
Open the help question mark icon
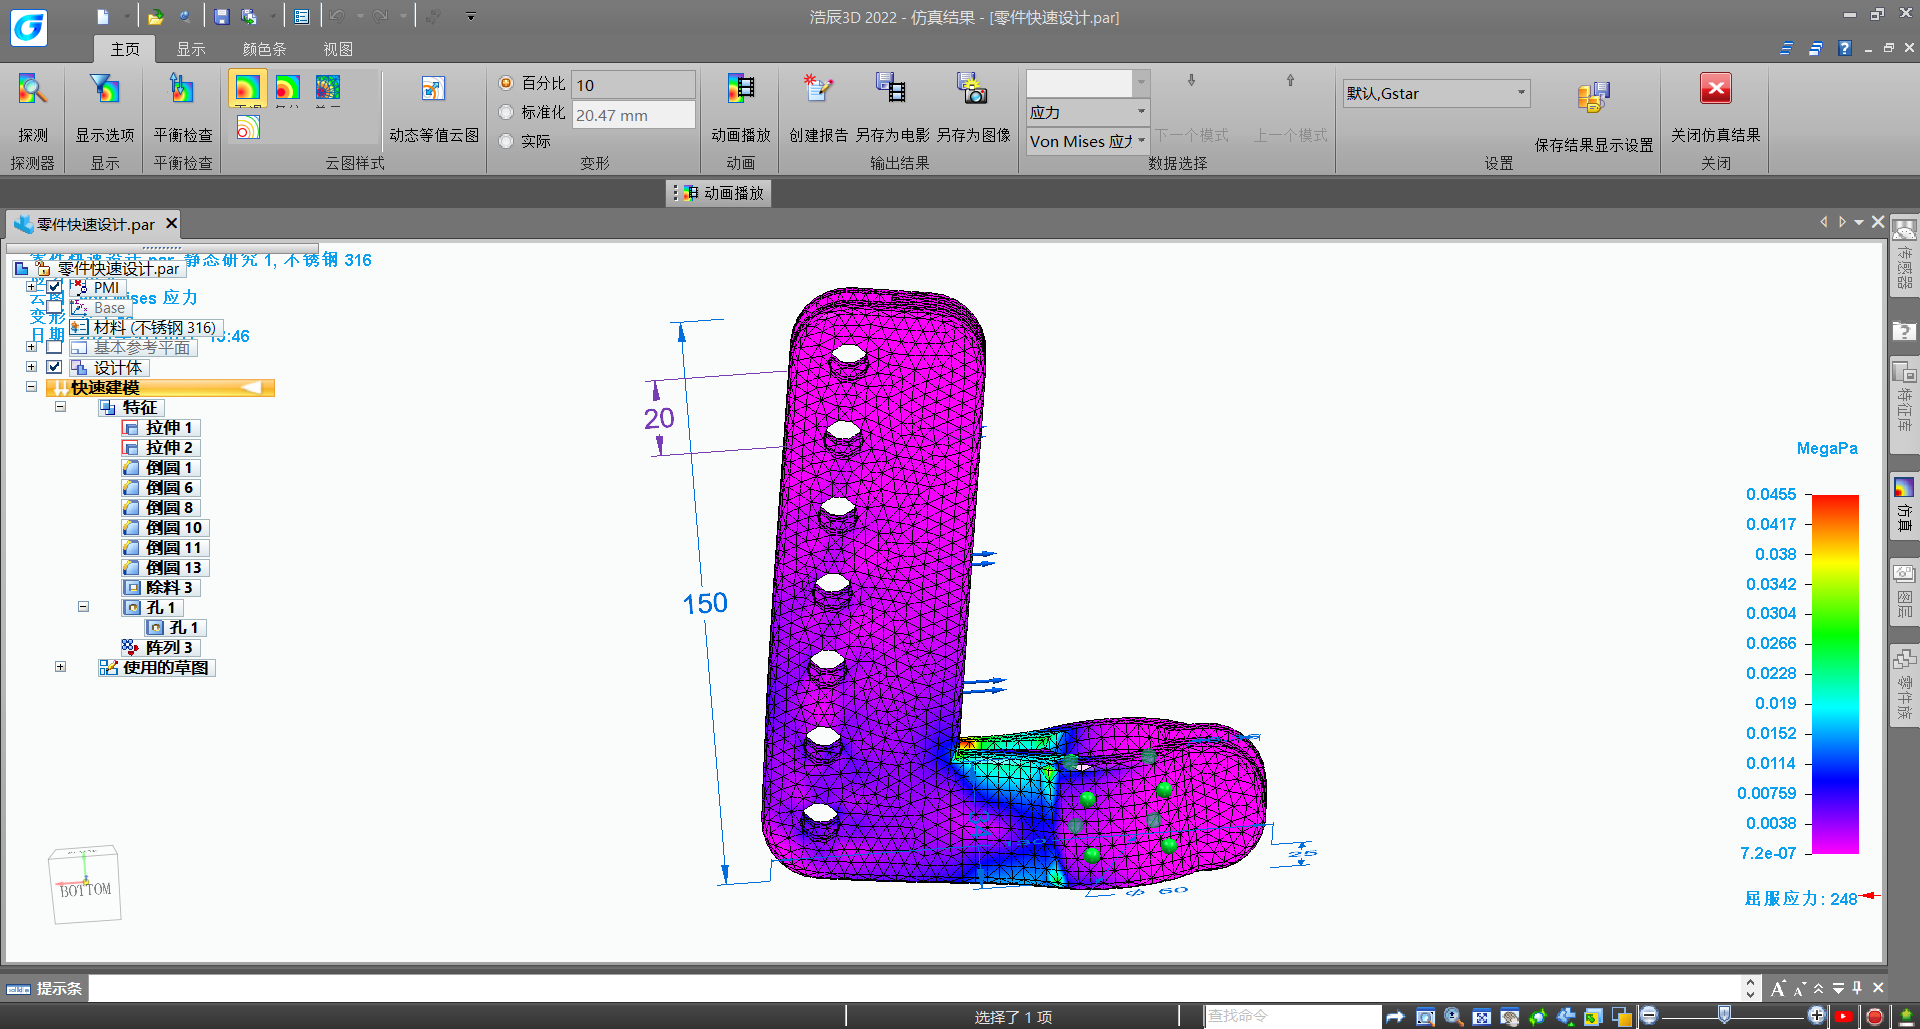point(1845,48)
